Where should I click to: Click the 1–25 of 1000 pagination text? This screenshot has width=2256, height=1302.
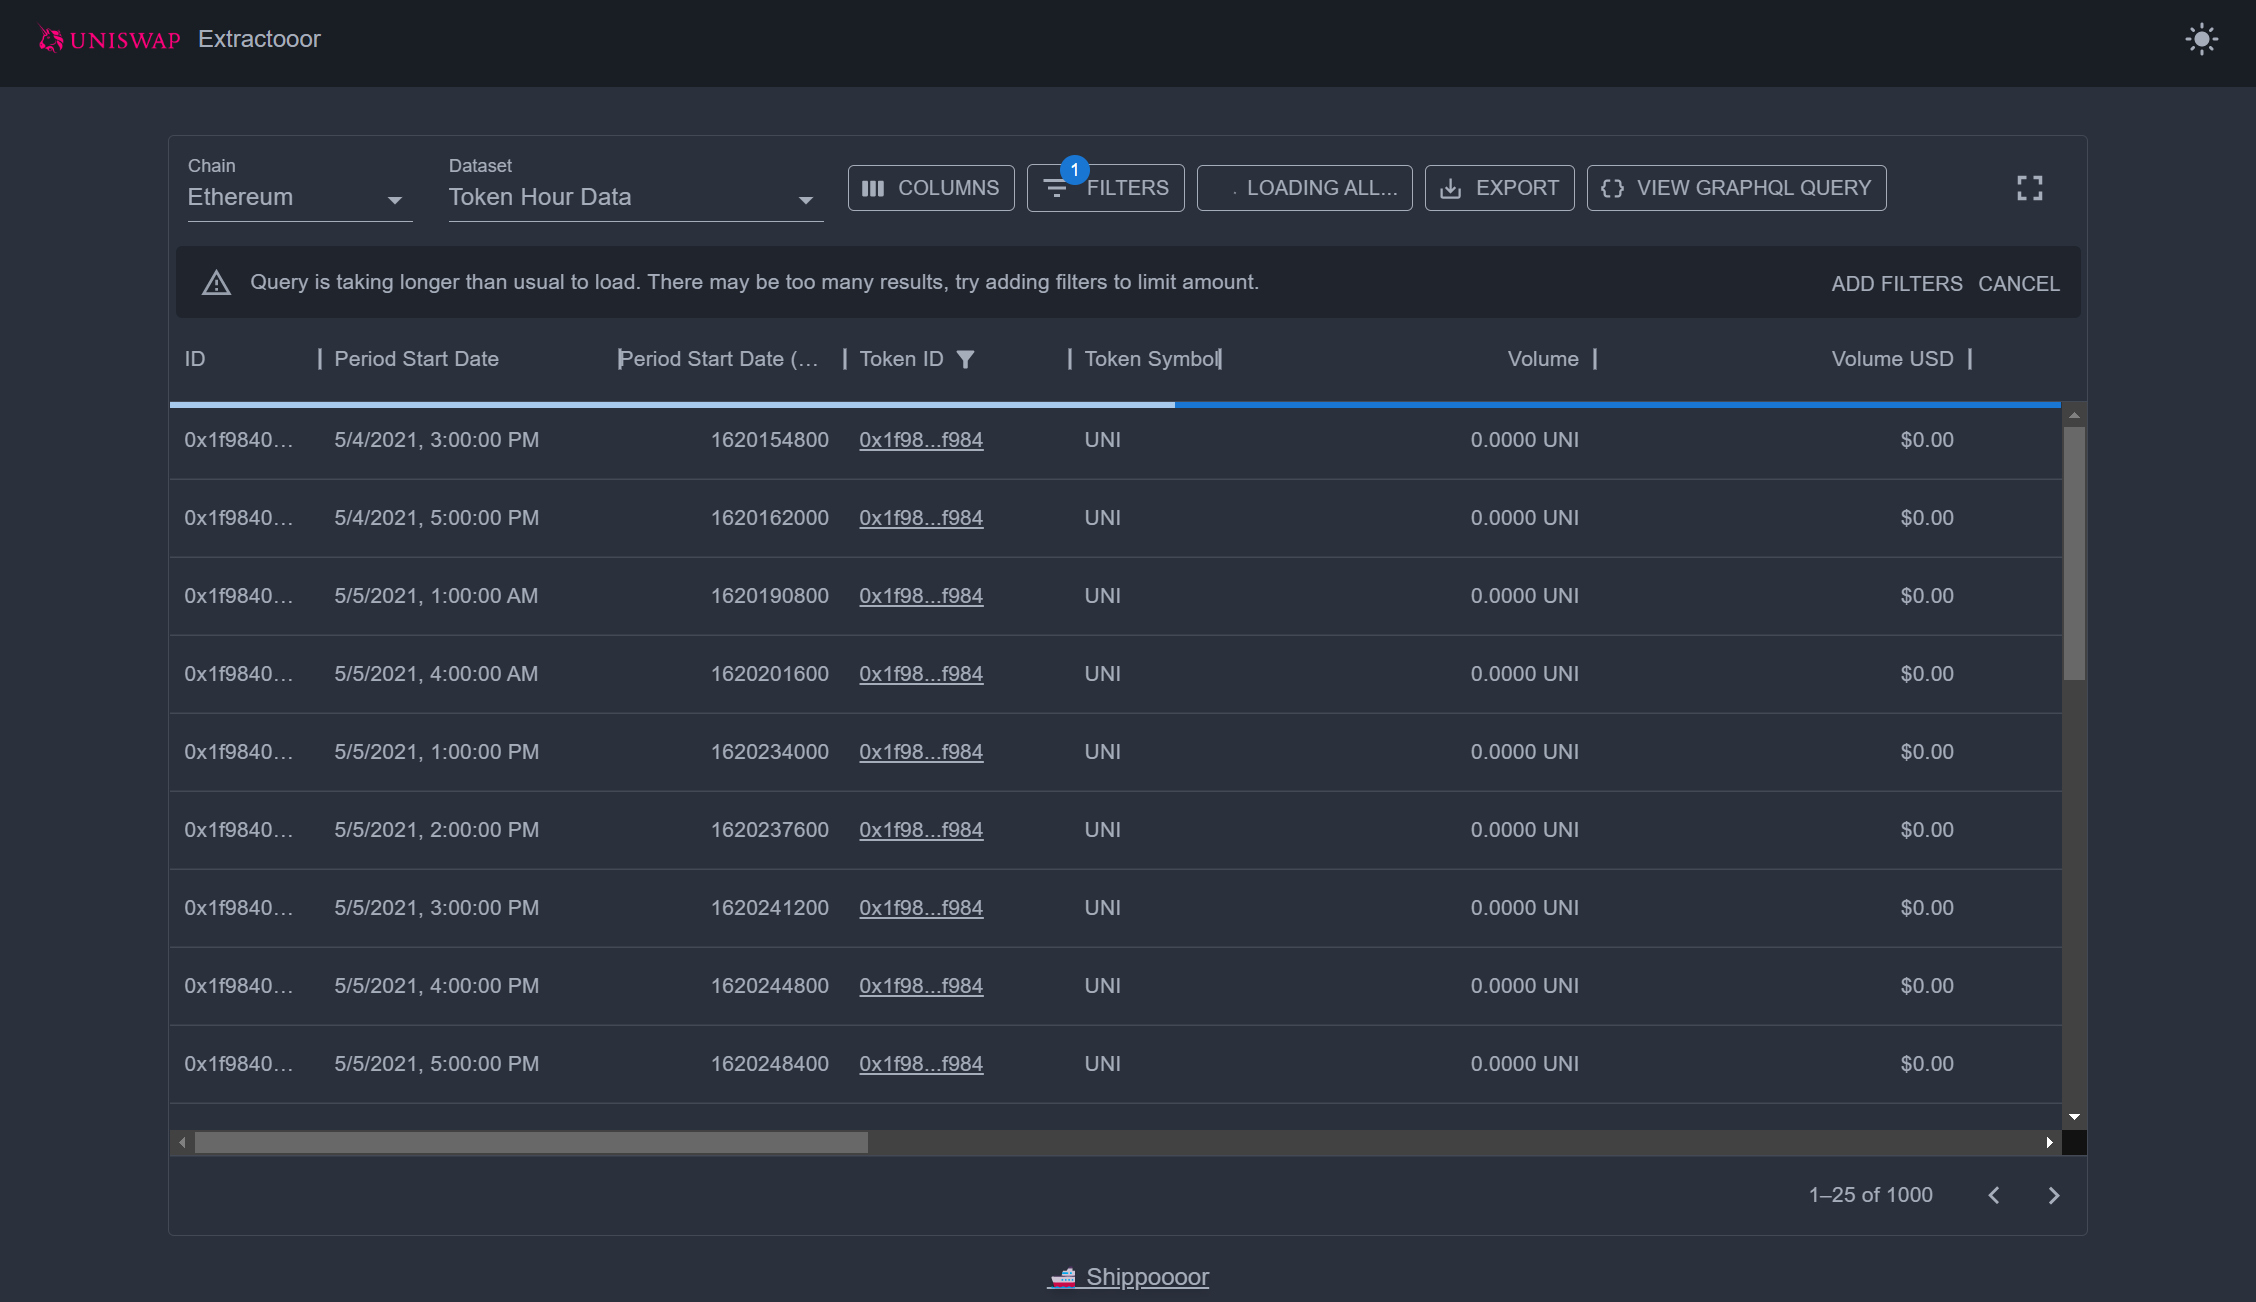click(1870, 1195)
